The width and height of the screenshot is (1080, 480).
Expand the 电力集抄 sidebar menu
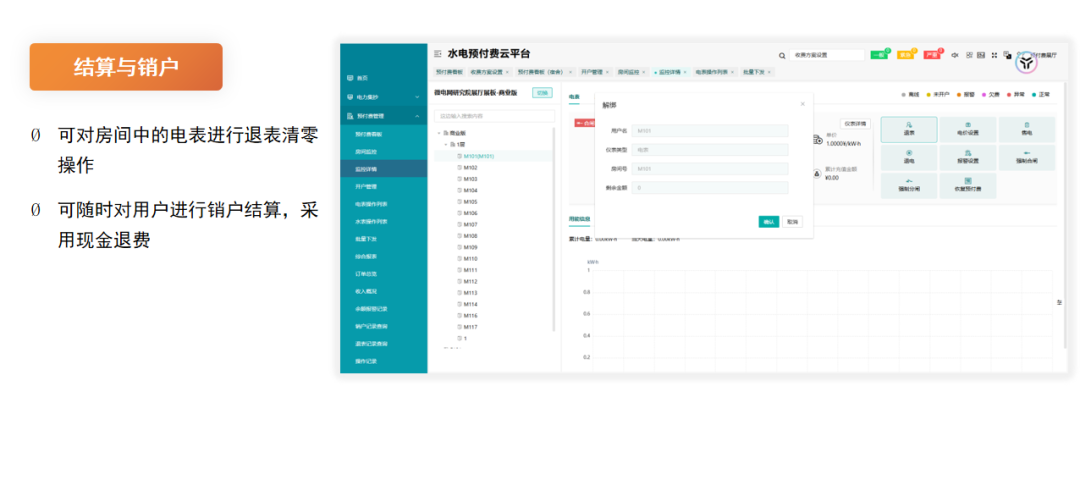pos(383,97)
